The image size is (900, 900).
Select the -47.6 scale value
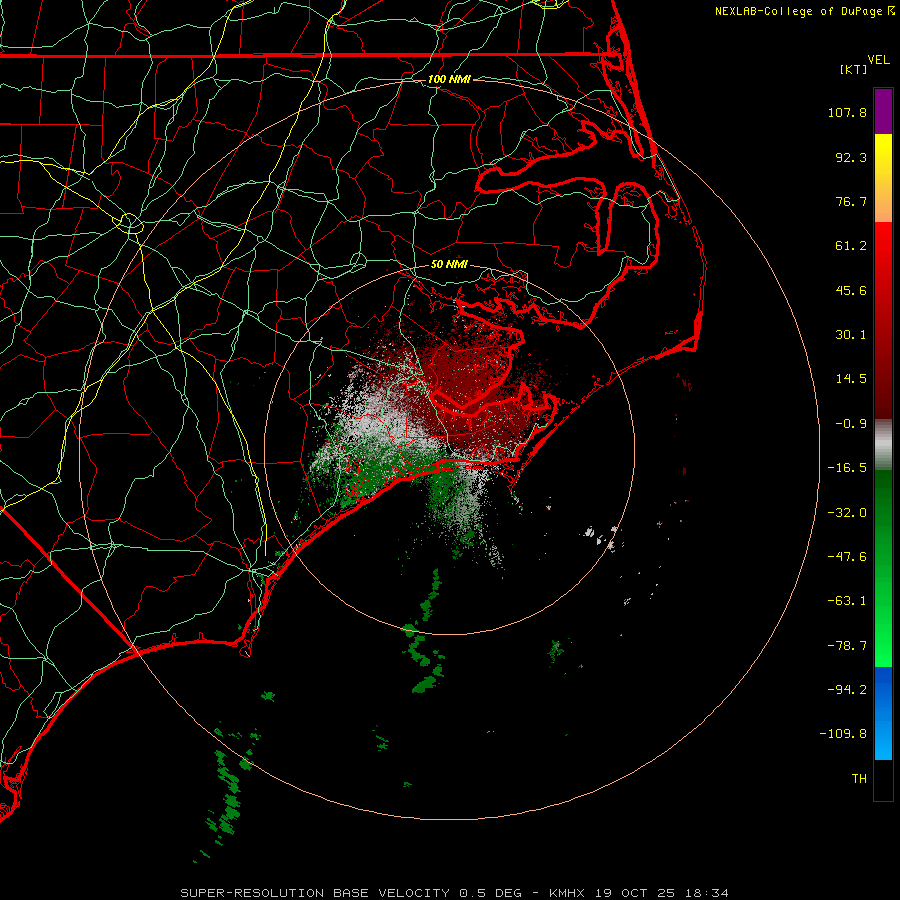(847, 557)
